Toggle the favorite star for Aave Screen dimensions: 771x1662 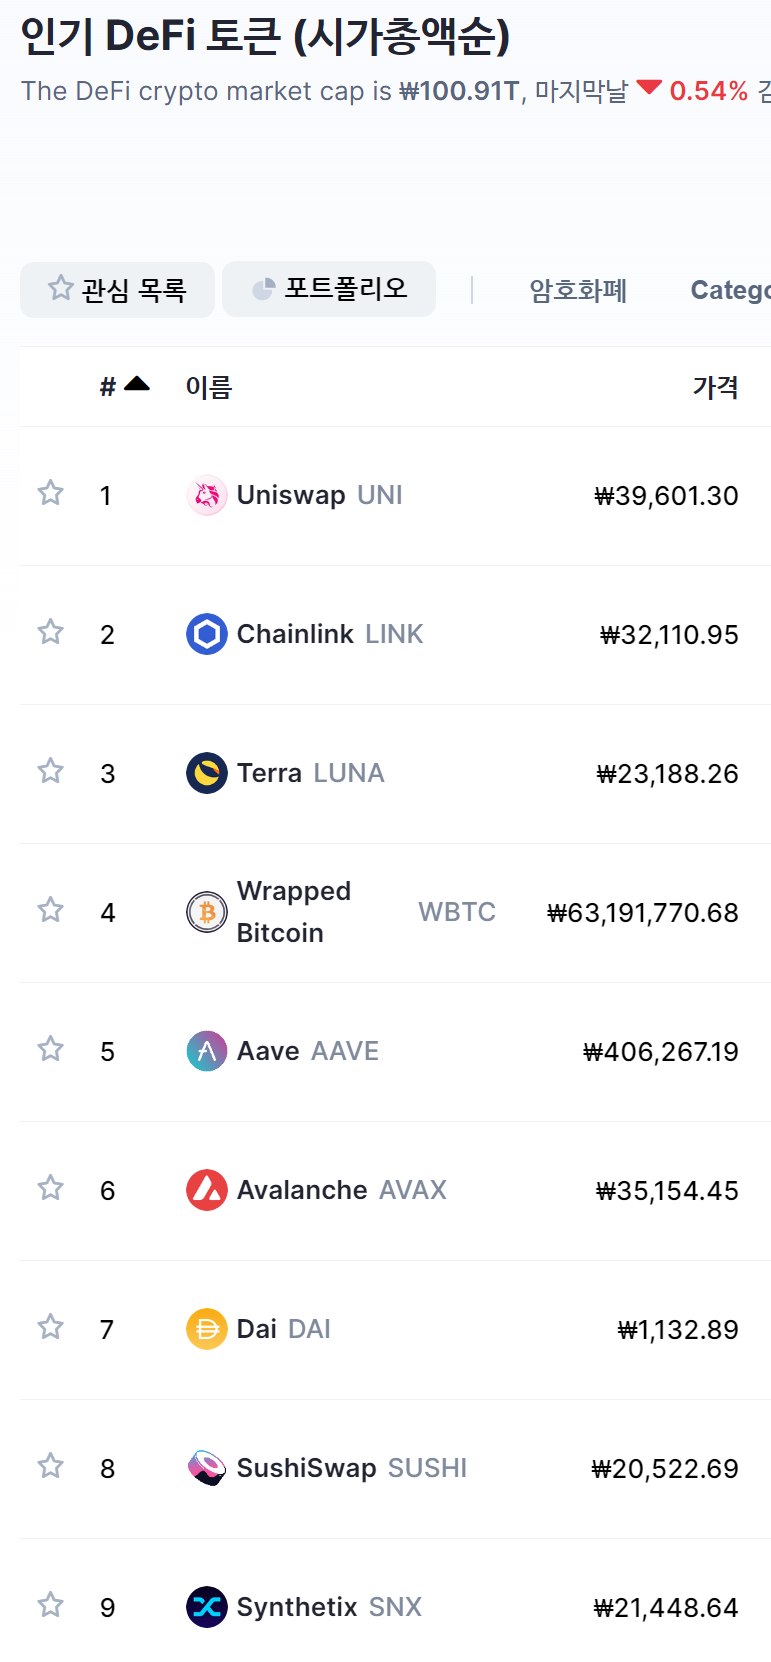click(51, 1049)
